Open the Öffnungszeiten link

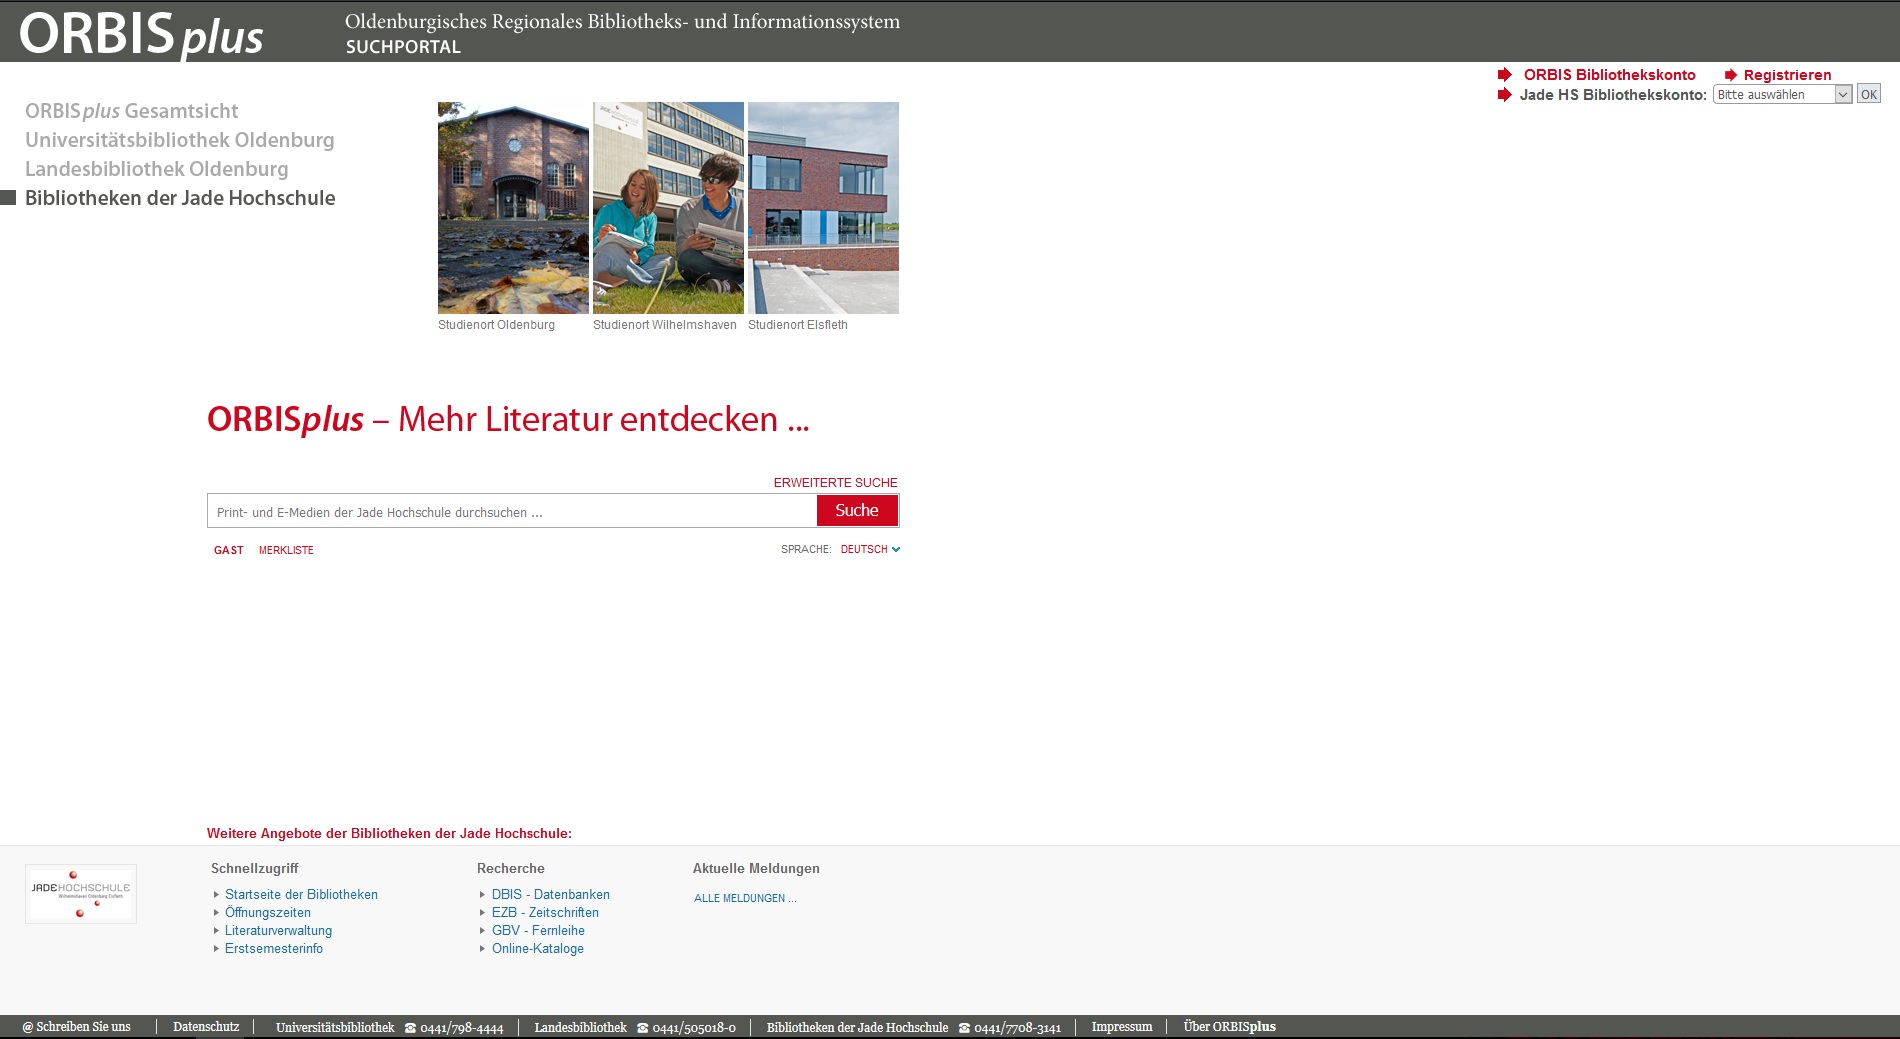click(x=268, y=913)
